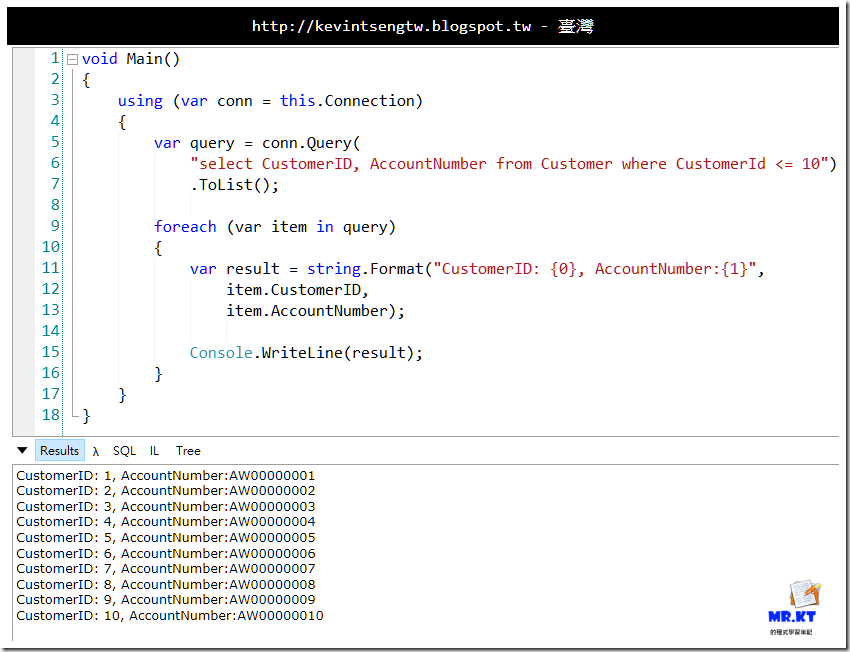Click the 'foreach' keyword

click(185, 227)
